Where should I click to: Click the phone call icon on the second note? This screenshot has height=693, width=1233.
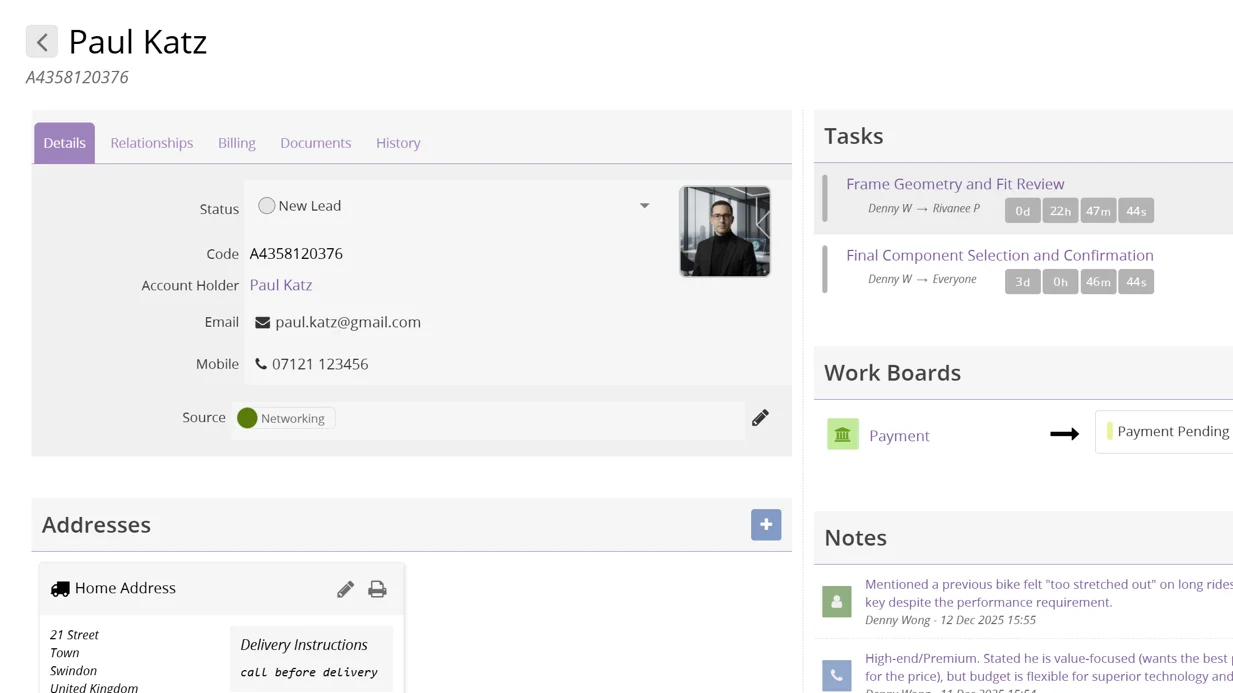point(836,675)
